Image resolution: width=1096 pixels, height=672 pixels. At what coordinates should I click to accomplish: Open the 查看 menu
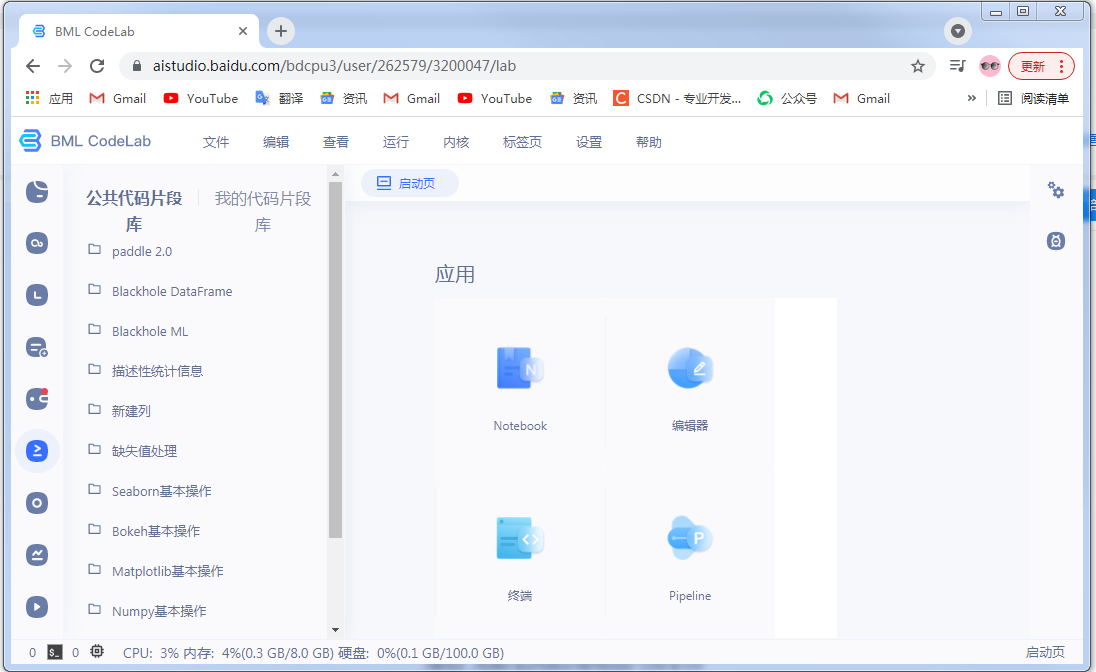336,142
